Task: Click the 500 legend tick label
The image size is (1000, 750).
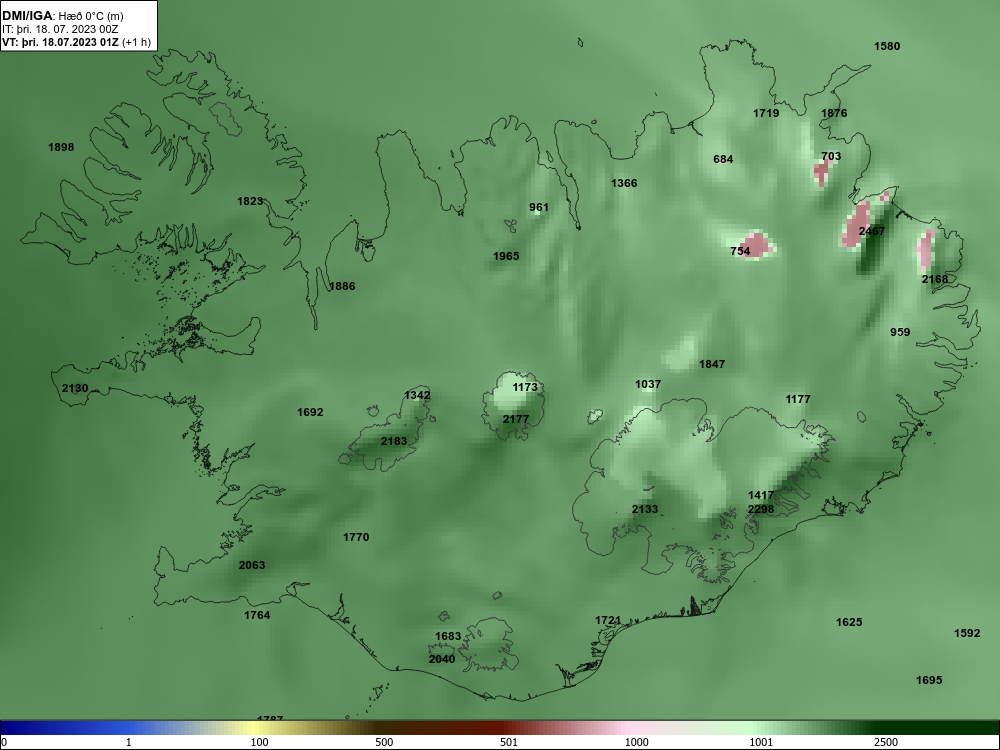Action: pos(384,742)
